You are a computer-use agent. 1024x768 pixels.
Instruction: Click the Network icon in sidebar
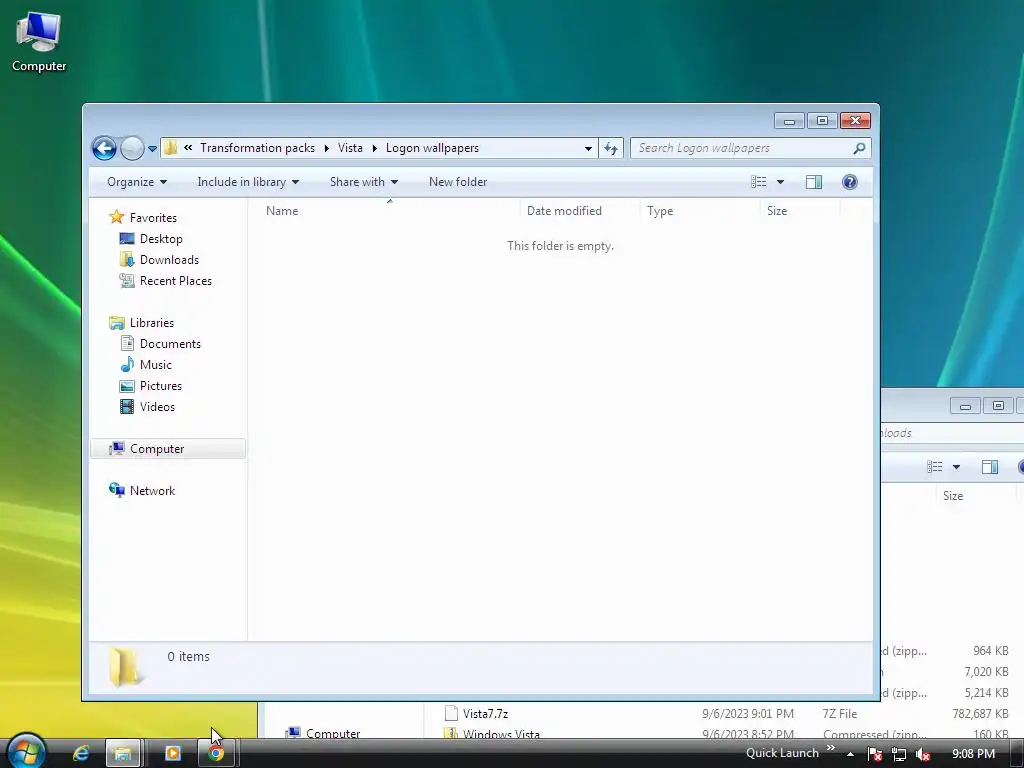click(x=117, y=490)
